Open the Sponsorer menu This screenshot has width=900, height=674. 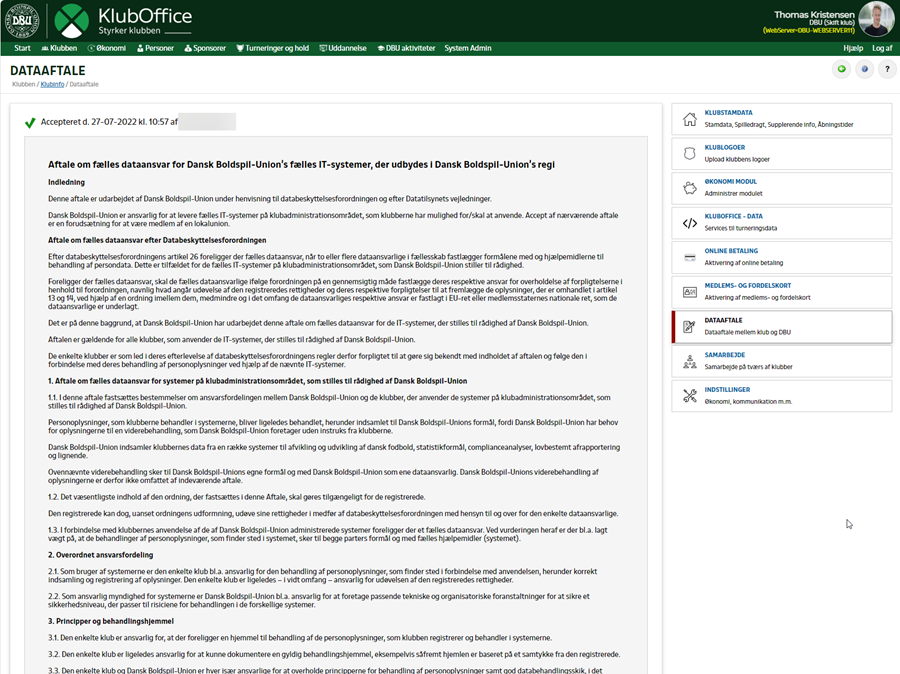click(205, 48)
